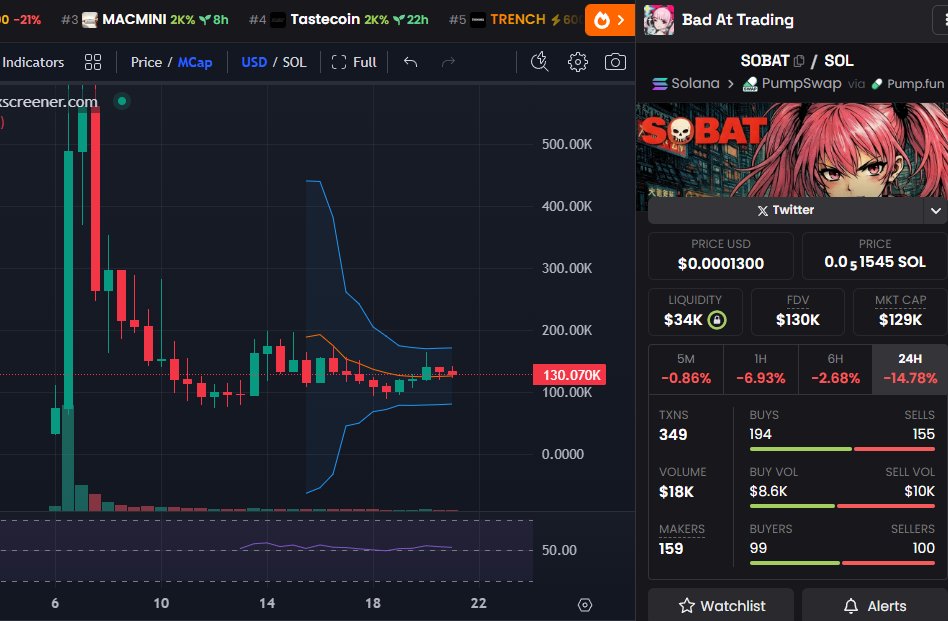
Task: Click the SOBAT / SOL pair title
Action: tap(797, 60)
